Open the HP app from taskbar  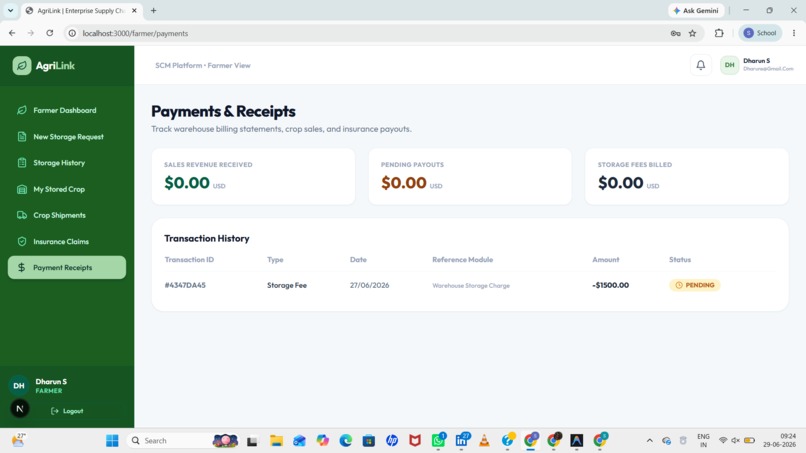[392, 441]
